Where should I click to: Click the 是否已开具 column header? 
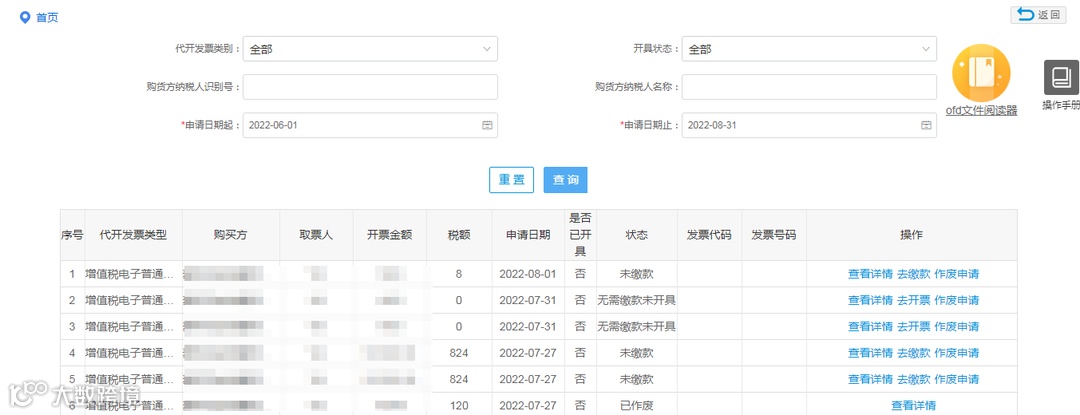tap(581, 235)
